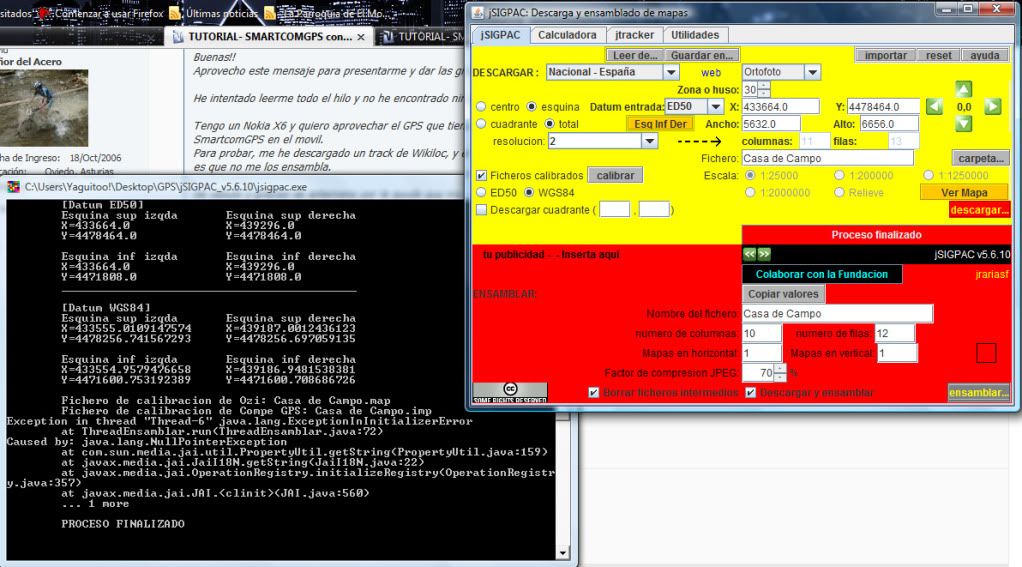Open the resolucion dropdown
Viewport: 1022px width, 567px height.
coord(649,141)
